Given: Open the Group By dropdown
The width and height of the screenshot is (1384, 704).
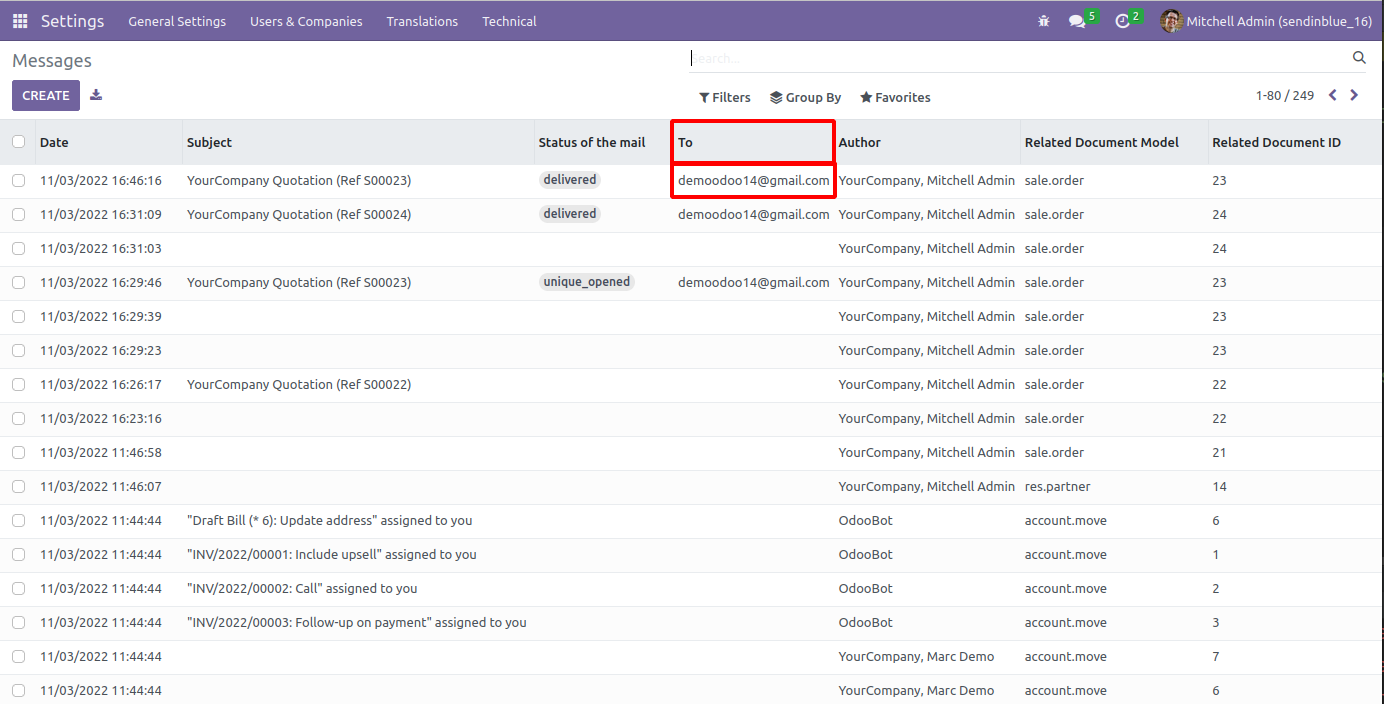Looking at the screenshot, I should pos(805,98).
